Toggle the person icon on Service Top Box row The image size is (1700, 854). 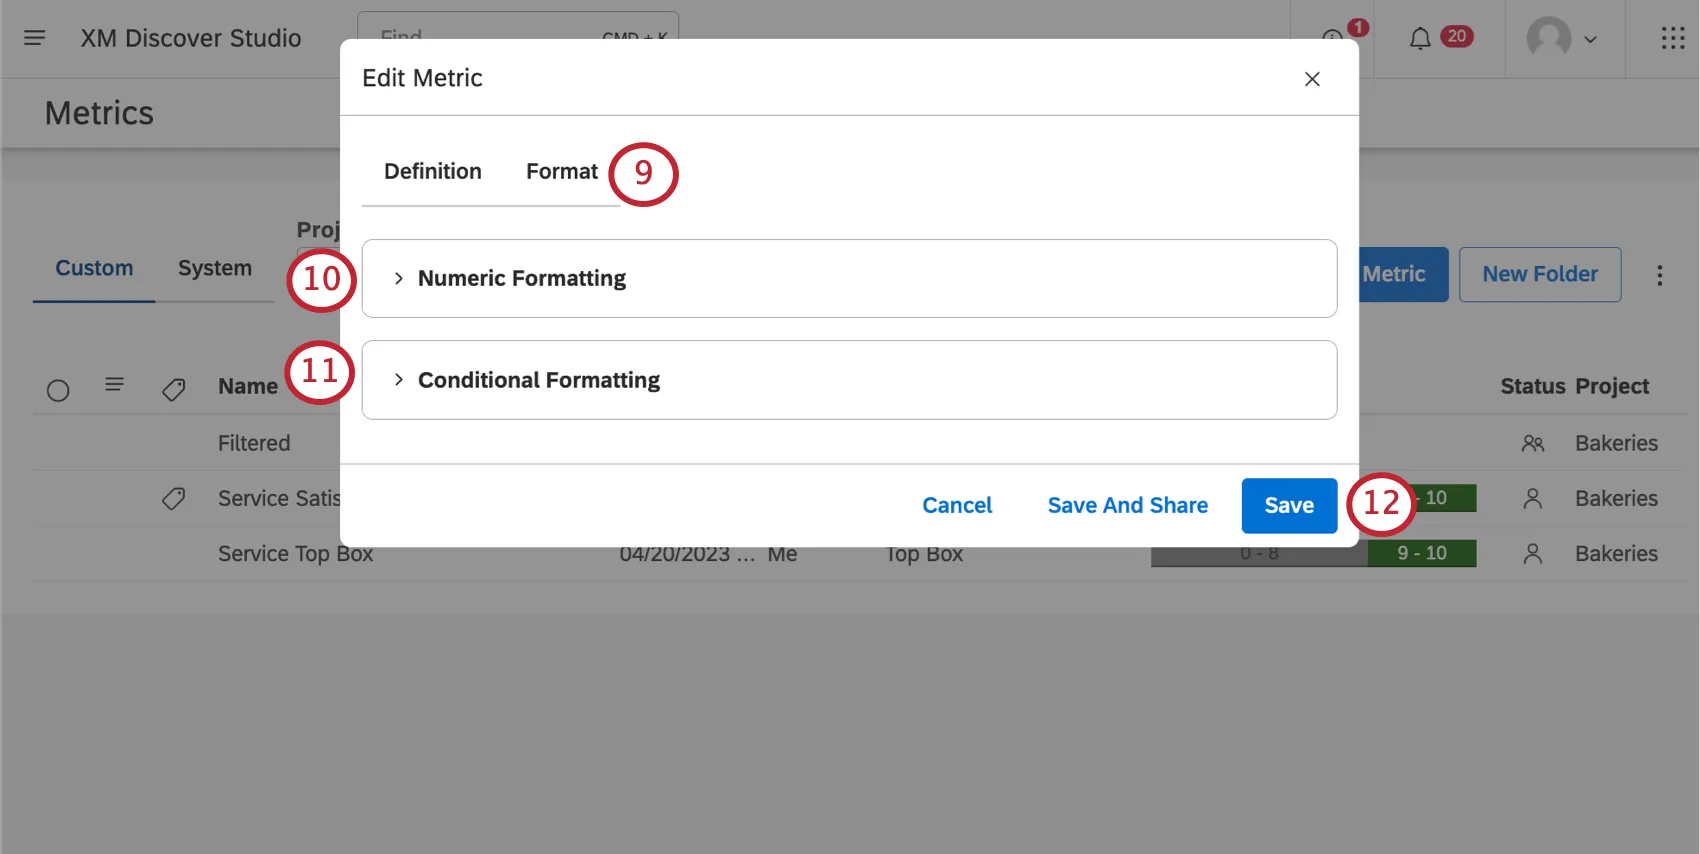pos(1533,553)
